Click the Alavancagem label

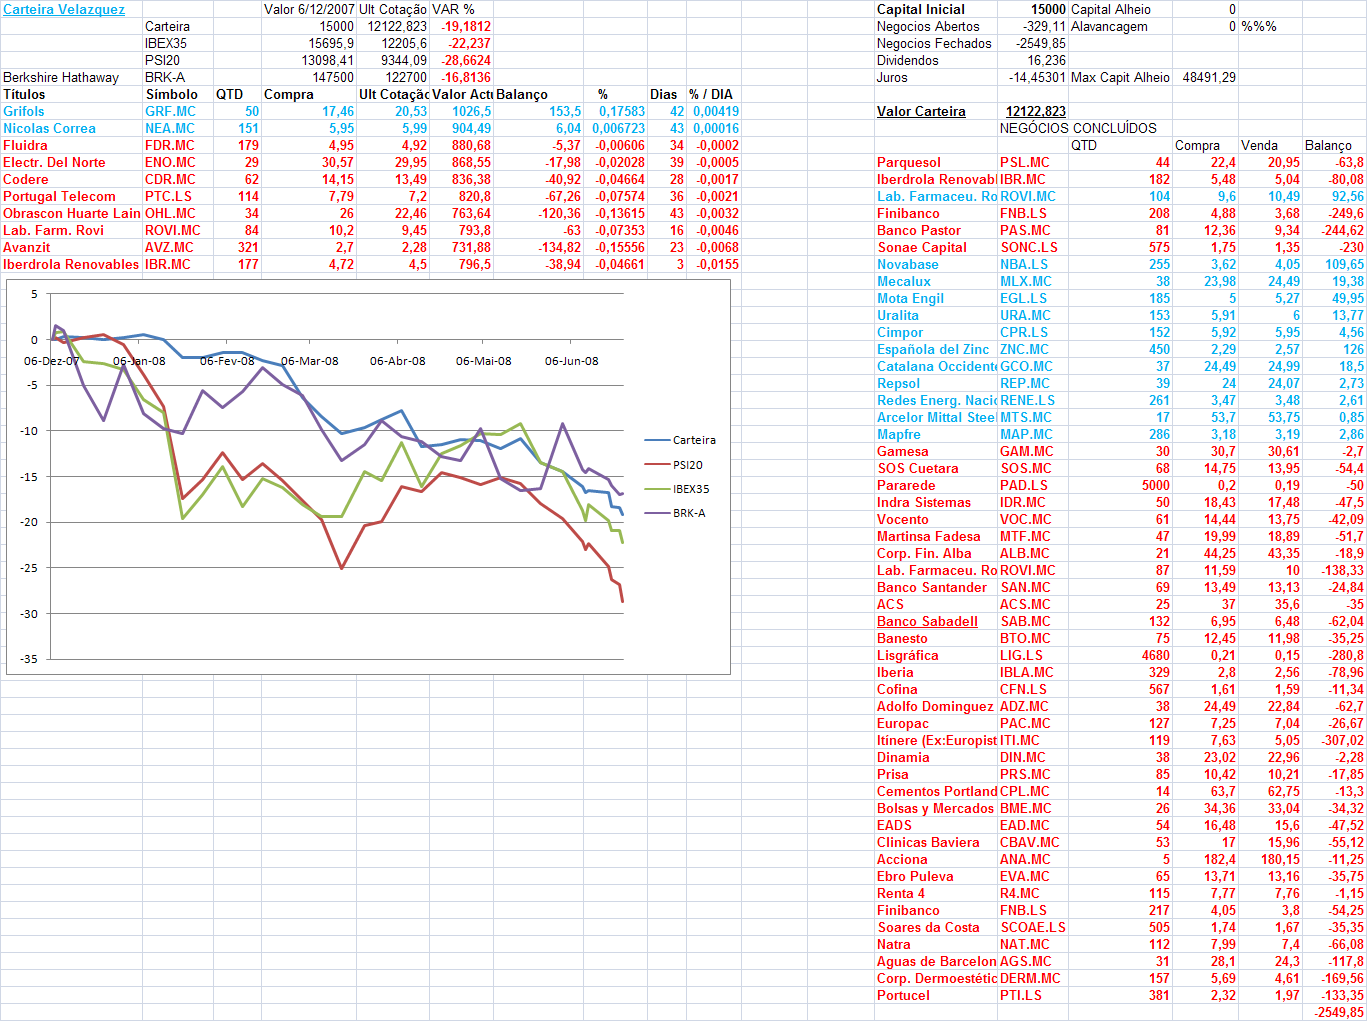pyautogui.click(x=1109, y=27)
